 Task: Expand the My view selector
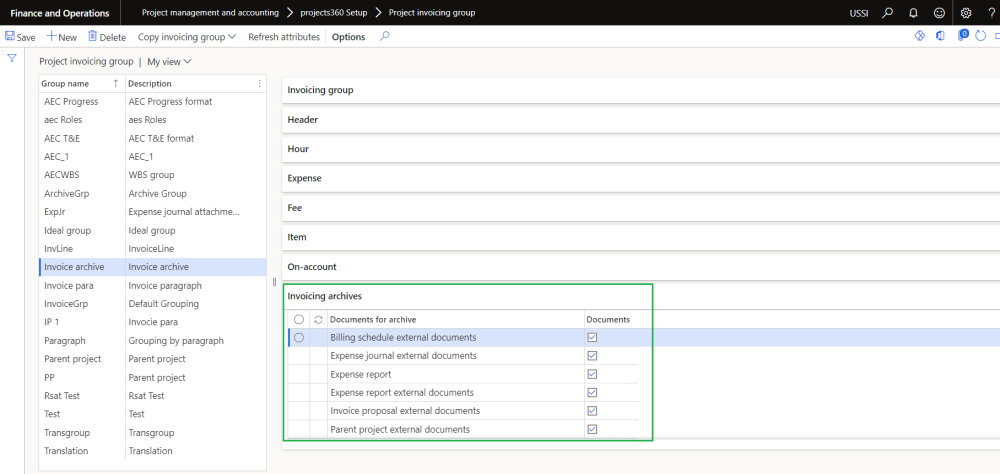pos(169,61)
